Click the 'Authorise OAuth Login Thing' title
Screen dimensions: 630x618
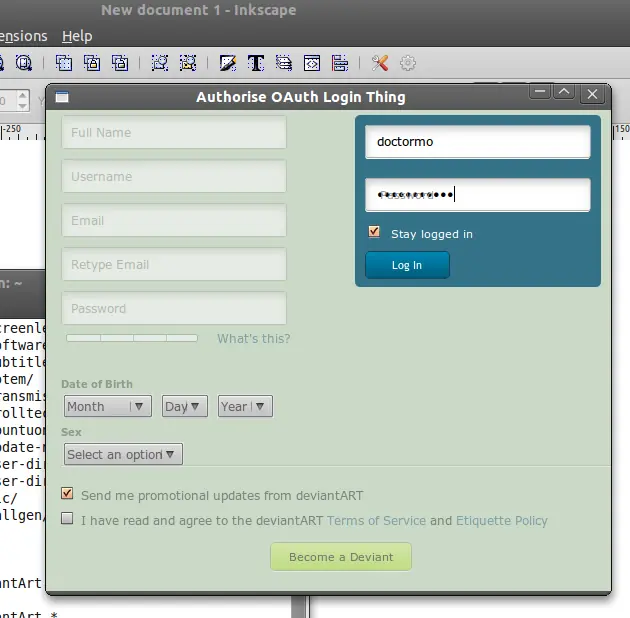pos(301,97)
